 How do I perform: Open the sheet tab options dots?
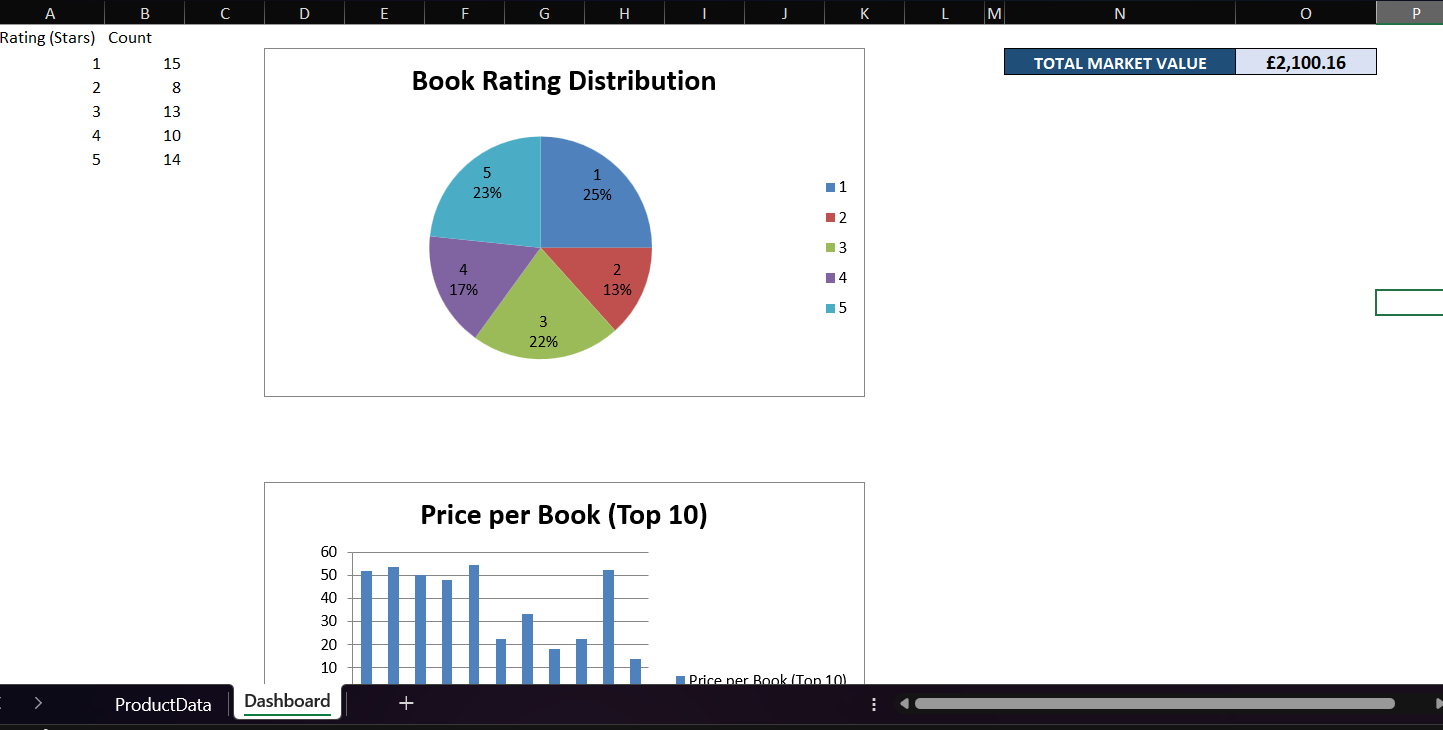click(x=874, y=704)
